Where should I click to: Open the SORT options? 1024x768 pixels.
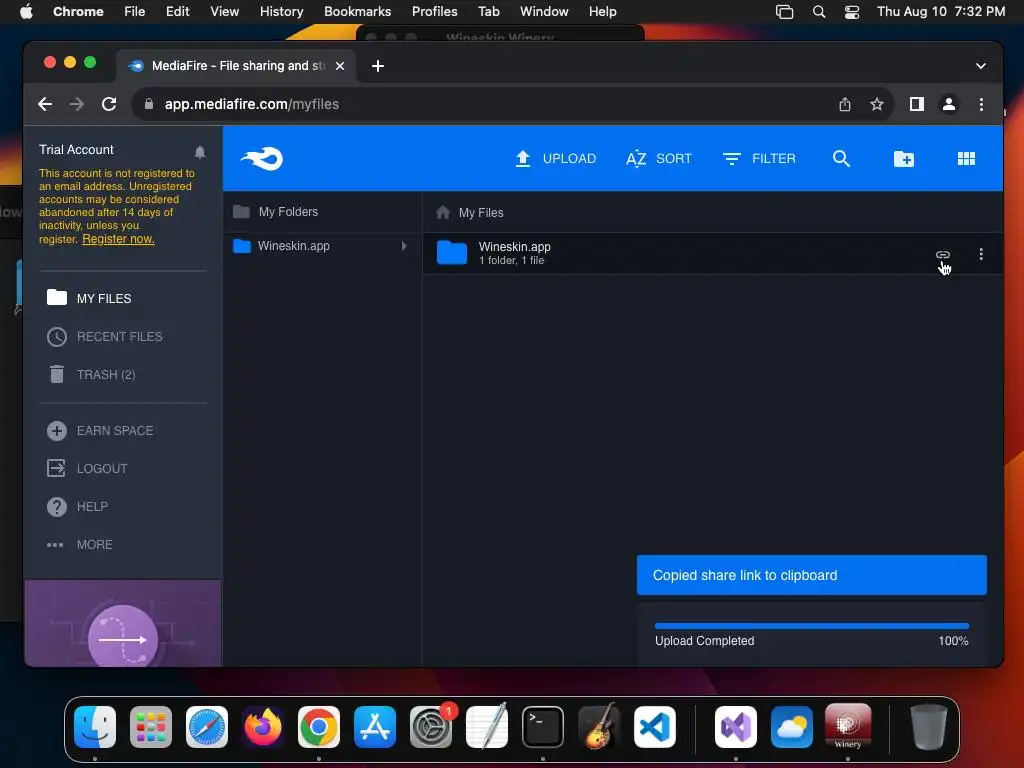(658, 159)
